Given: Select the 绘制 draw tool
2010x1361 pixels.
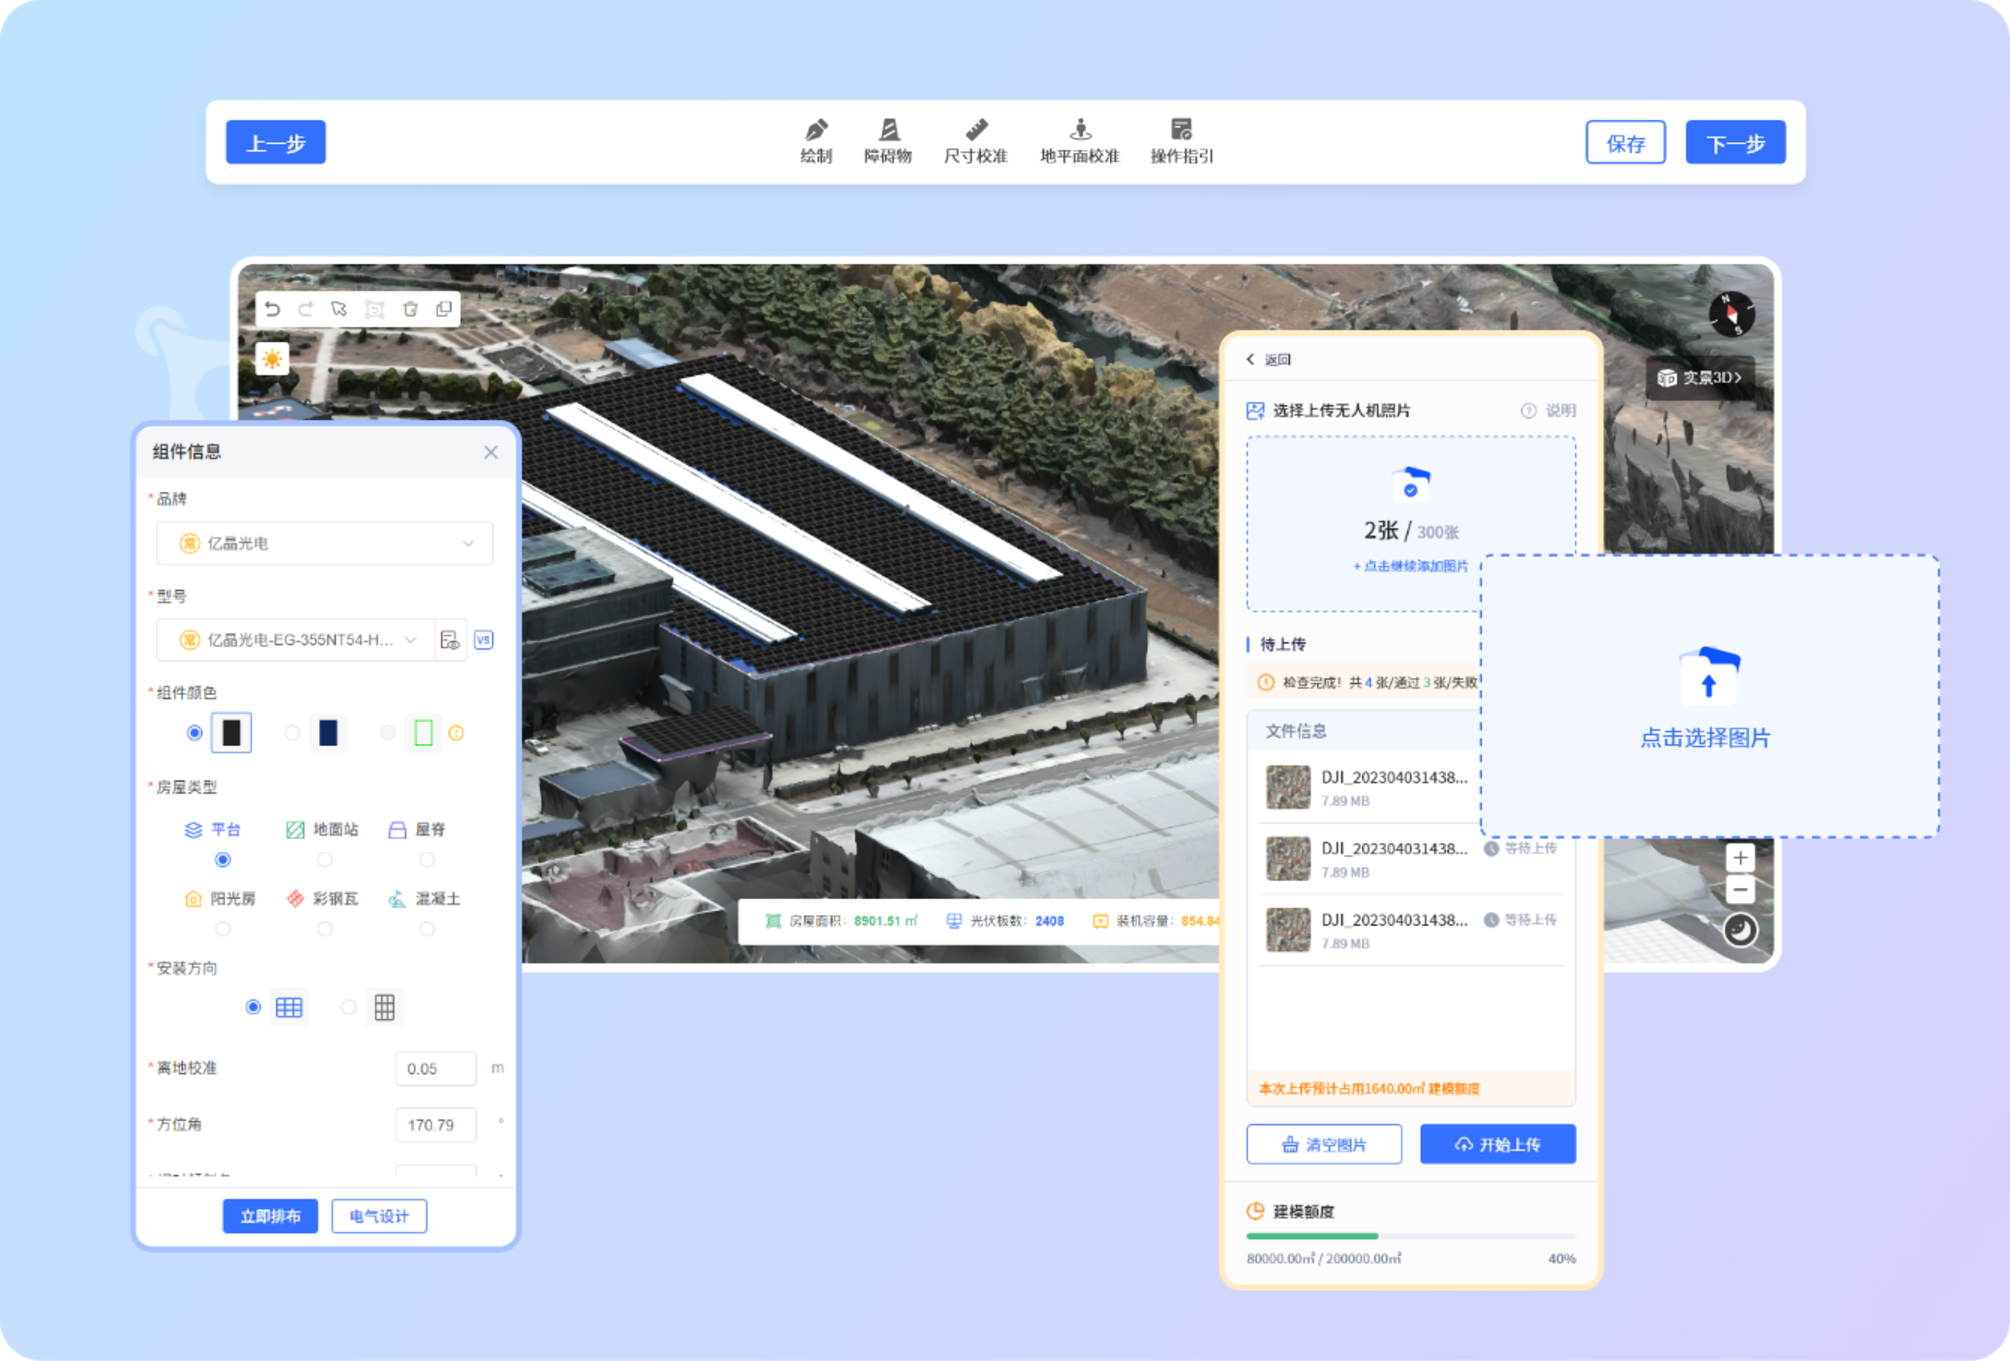Looking at the screenshot, I should tap(816, 141).
